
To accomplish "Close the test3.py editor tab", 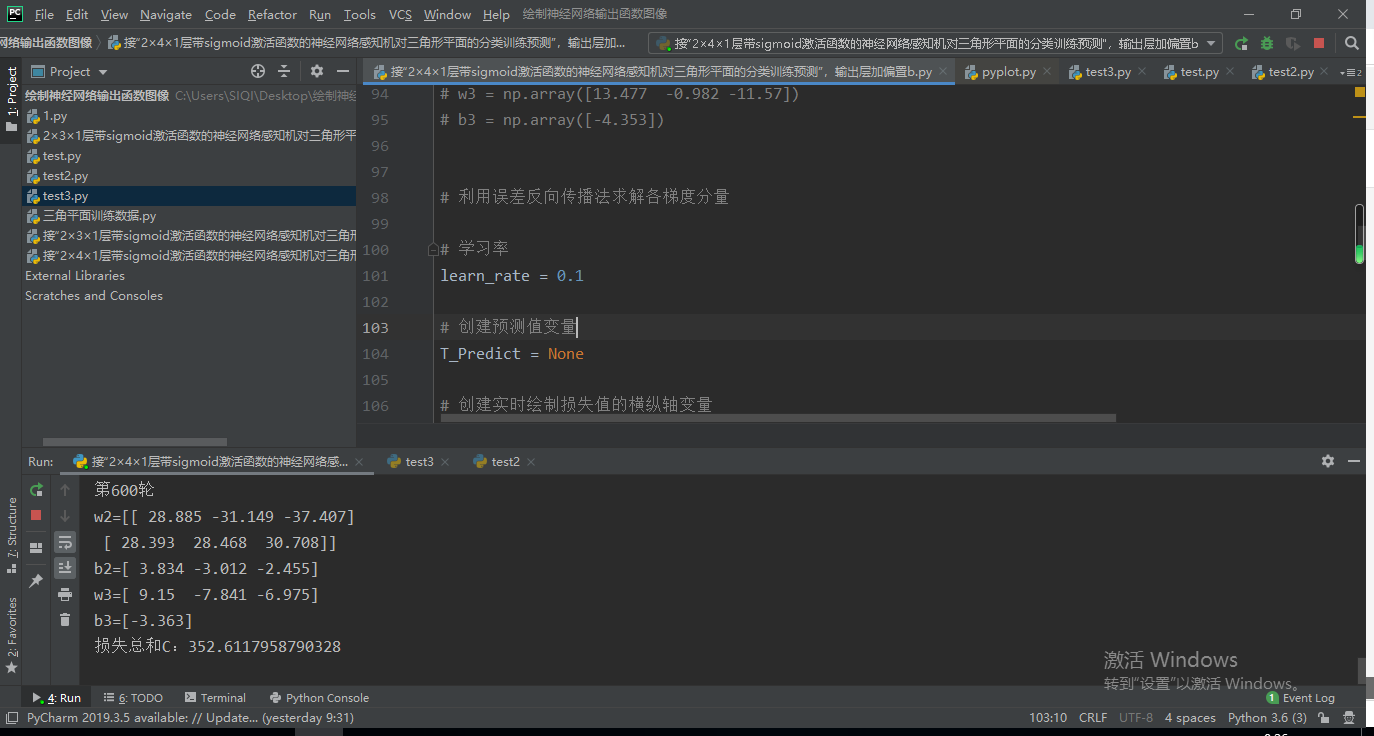I will point(1142,72).
